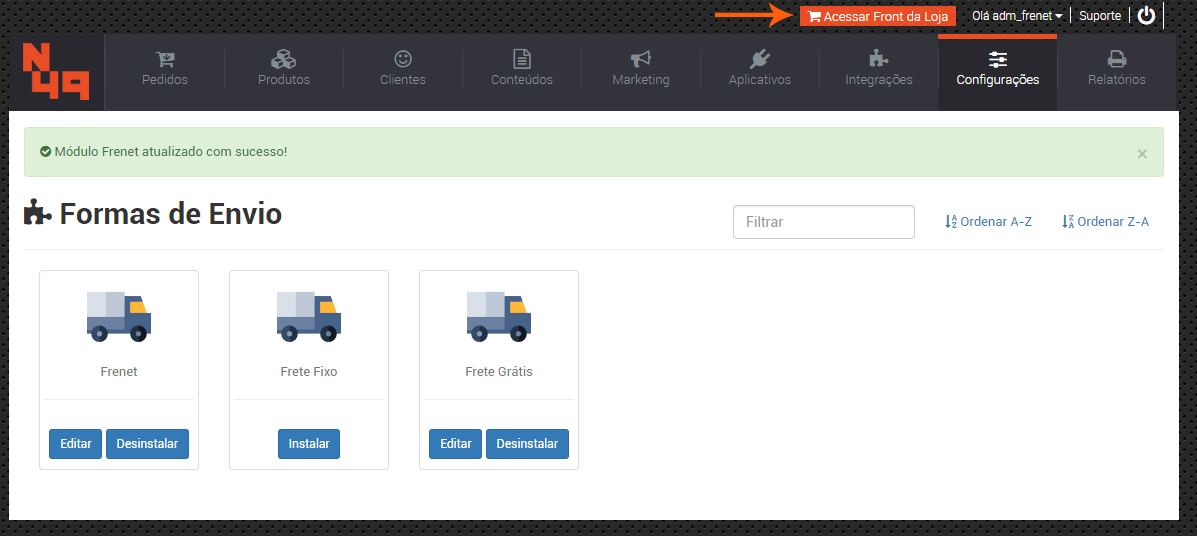Image resolution: width=1197 pixels, height=536 pixels.
Task: Click the Filtrar input field
Action: pos(823,222)
